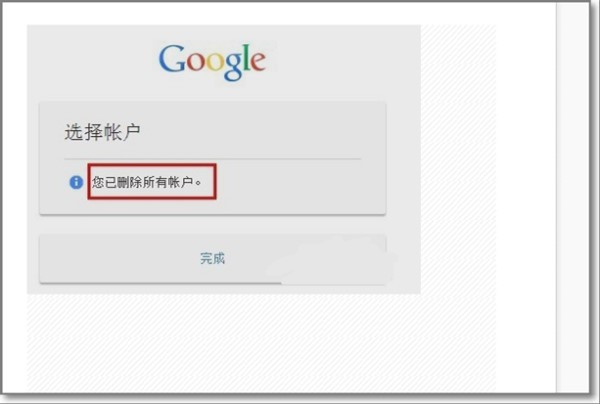The width and height of the screenshot is (600, 404).
Task: Click the red e in Google logo
Action: point(259,62)
